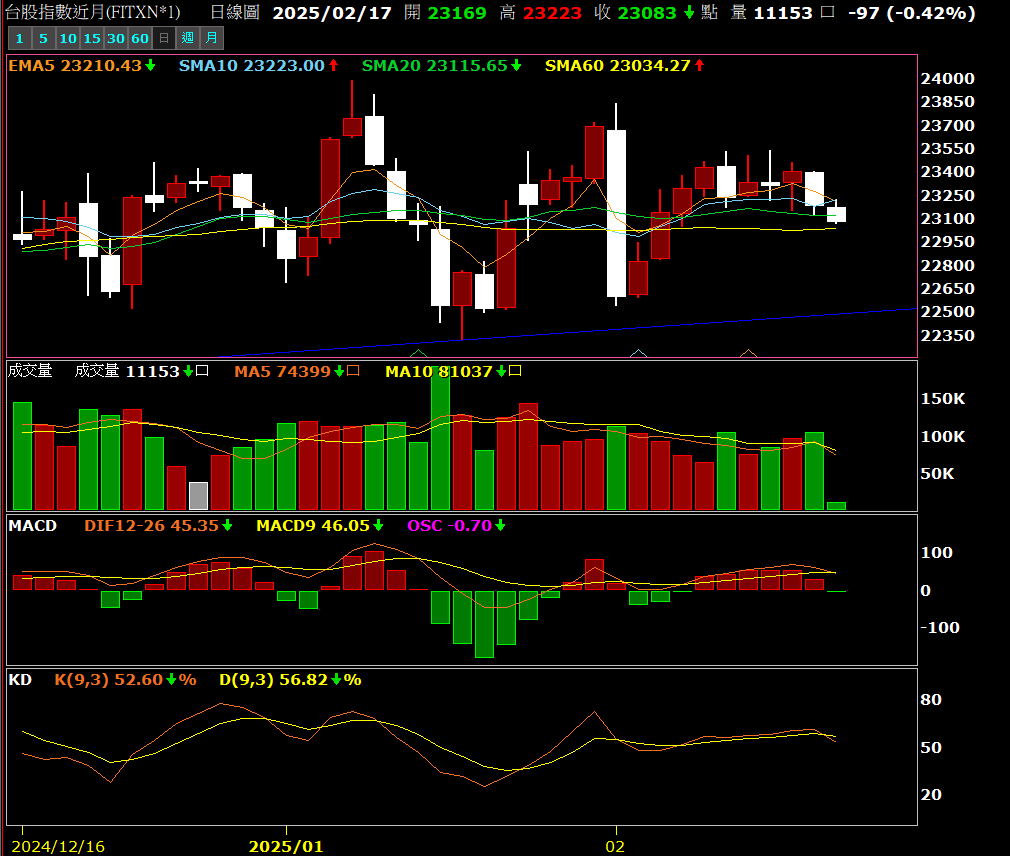The width and height of the screenshot is (1010, 856).
Task: Click the square unit box after 量 11153
Action: [x=826, y=13]
